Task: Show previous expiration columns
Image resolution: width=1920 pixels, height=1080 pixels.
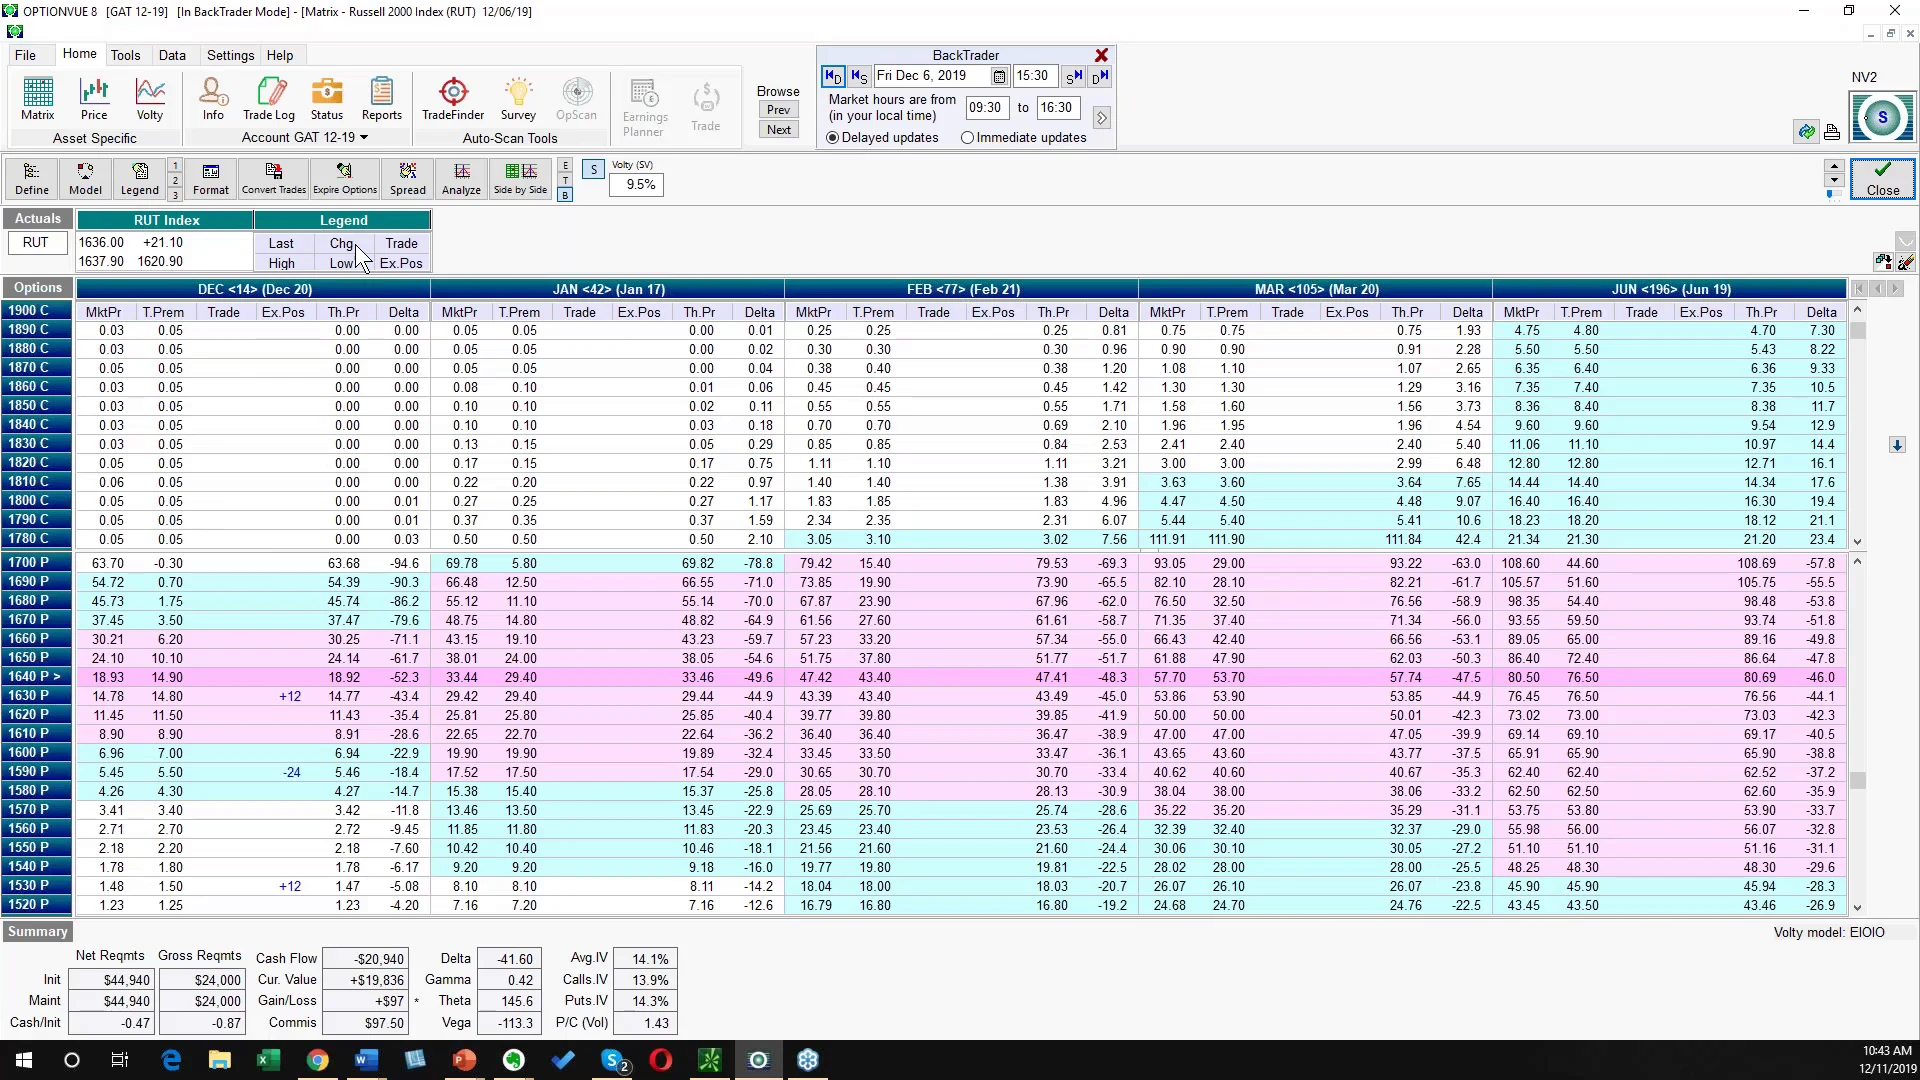Action: [1877, 289]
